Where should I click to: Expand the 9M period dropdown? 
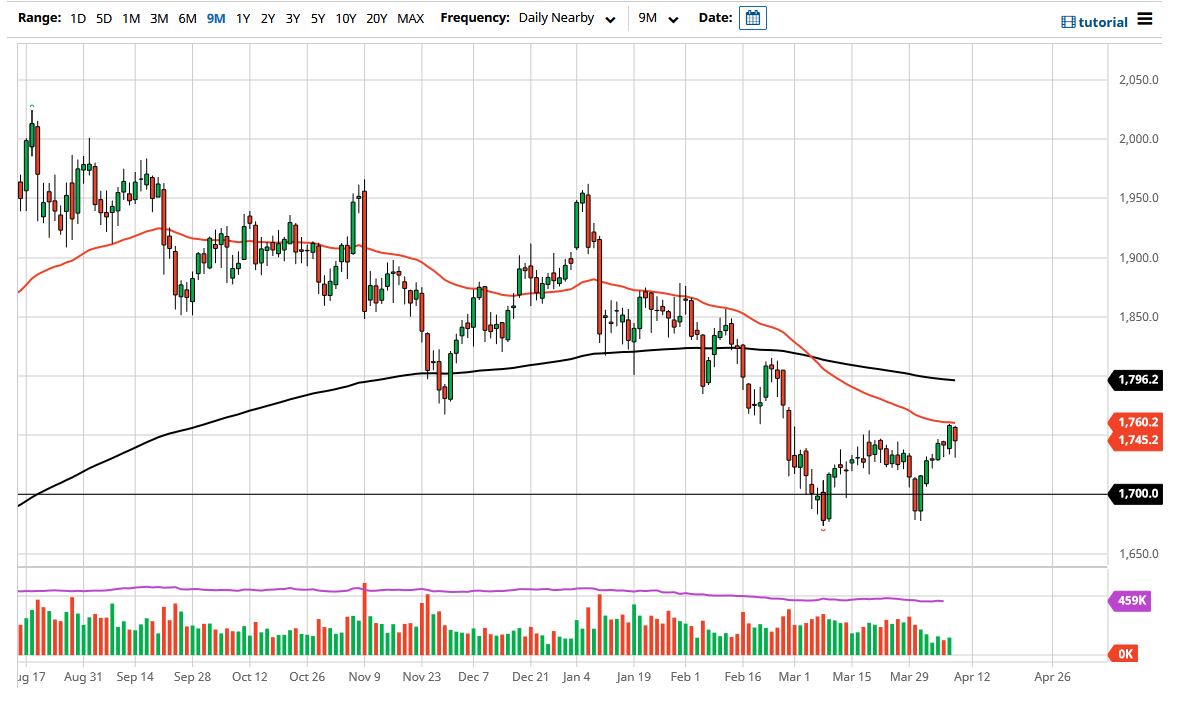pos(658,18)
